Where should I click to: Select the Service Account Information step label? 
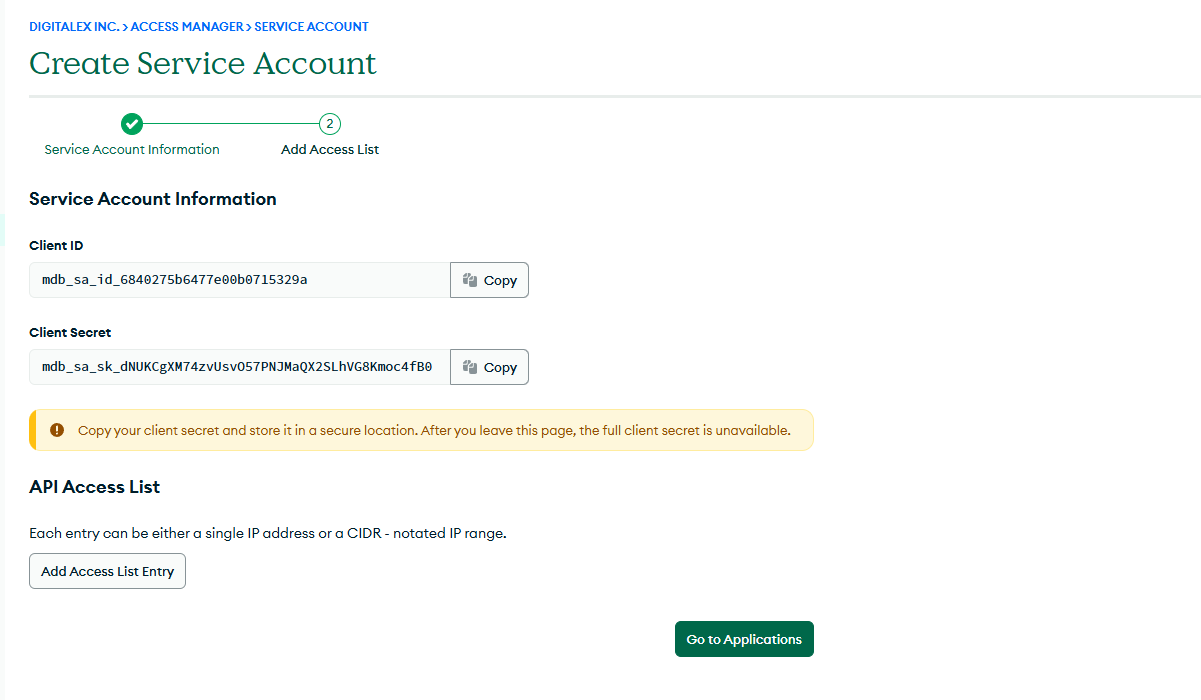point(132,150)
